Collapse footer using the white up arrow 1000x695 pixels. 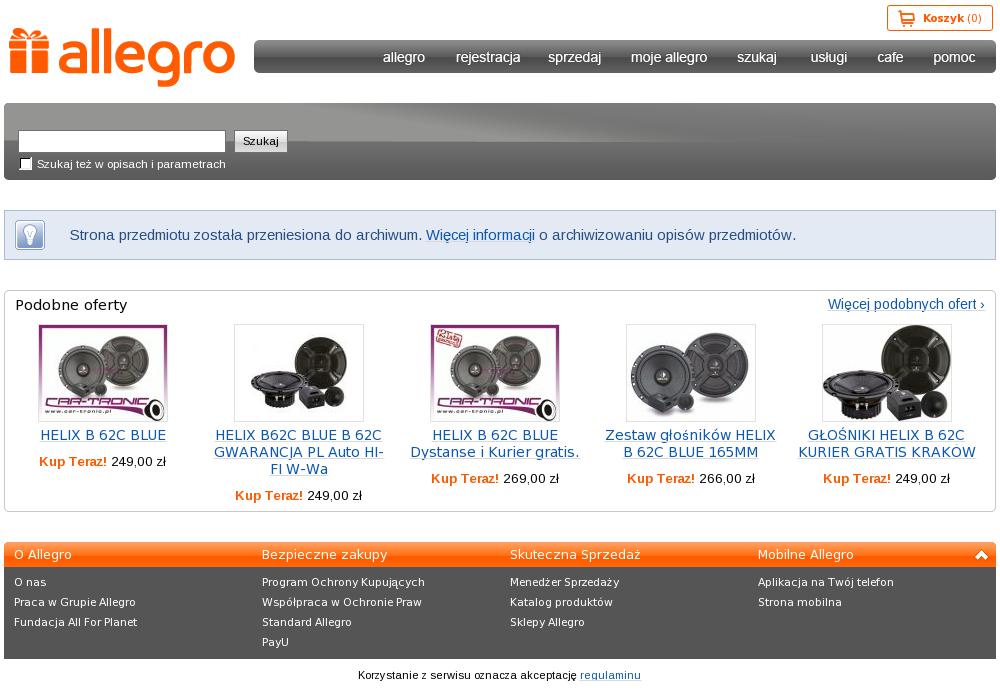point(982,555)
